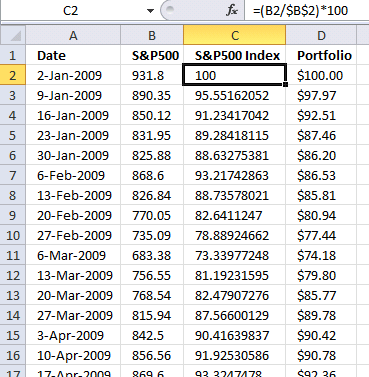Open the Name Box dropdown arrow
Image resolution: width=369 pixels, height=377 pixels.
point(150,11)
